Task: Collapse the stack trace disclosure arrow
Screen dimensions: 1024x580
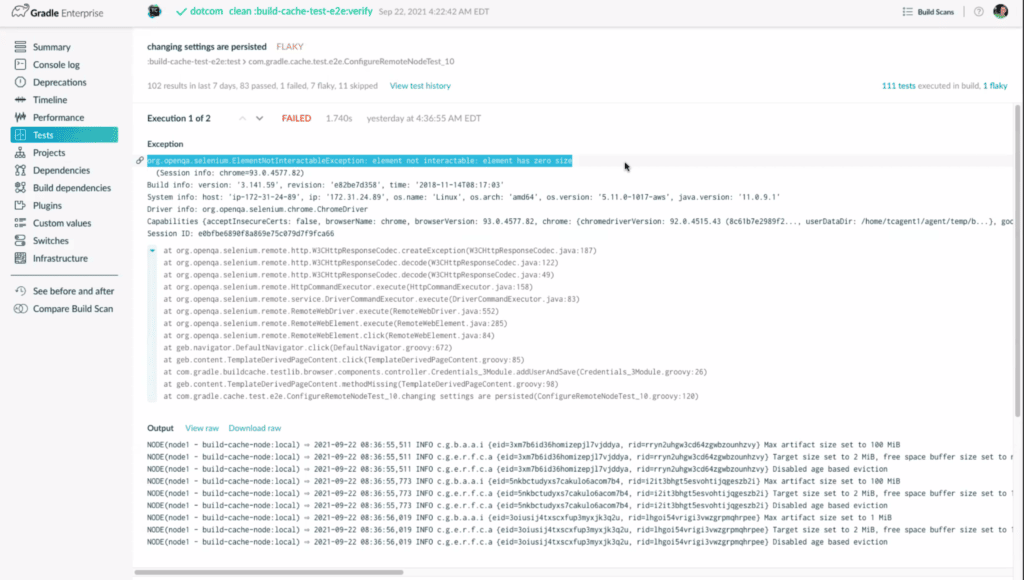Action: tap(152, 251)
